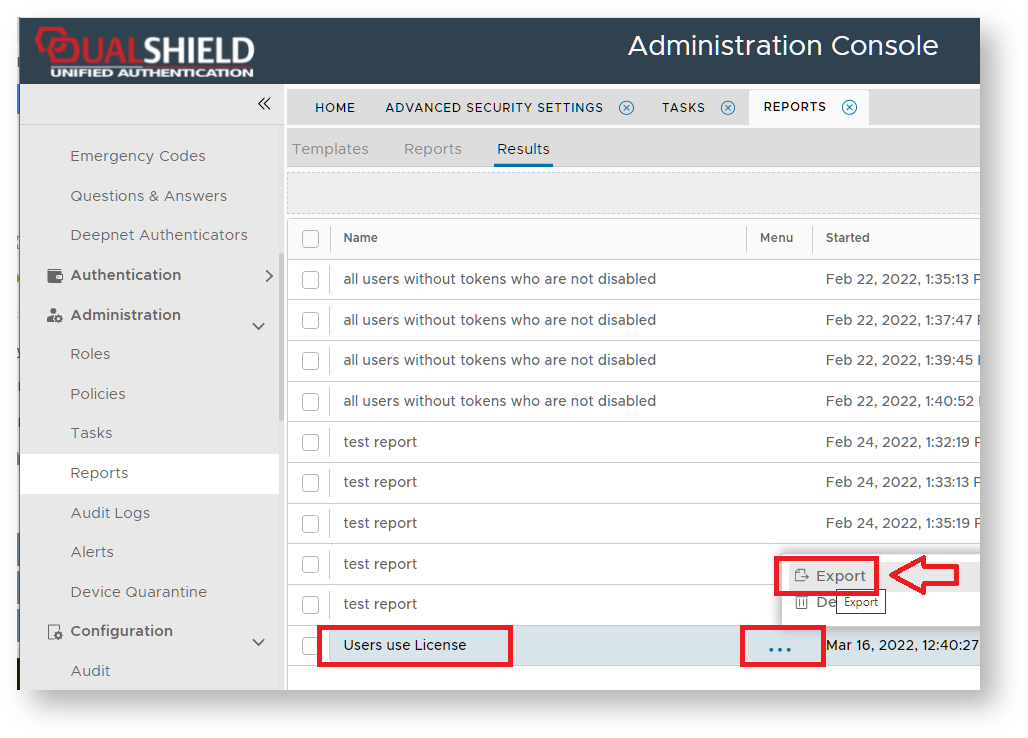Close the Tasks tab
The width and height of the screenshot is (1028, 738).
coord(728,108)
